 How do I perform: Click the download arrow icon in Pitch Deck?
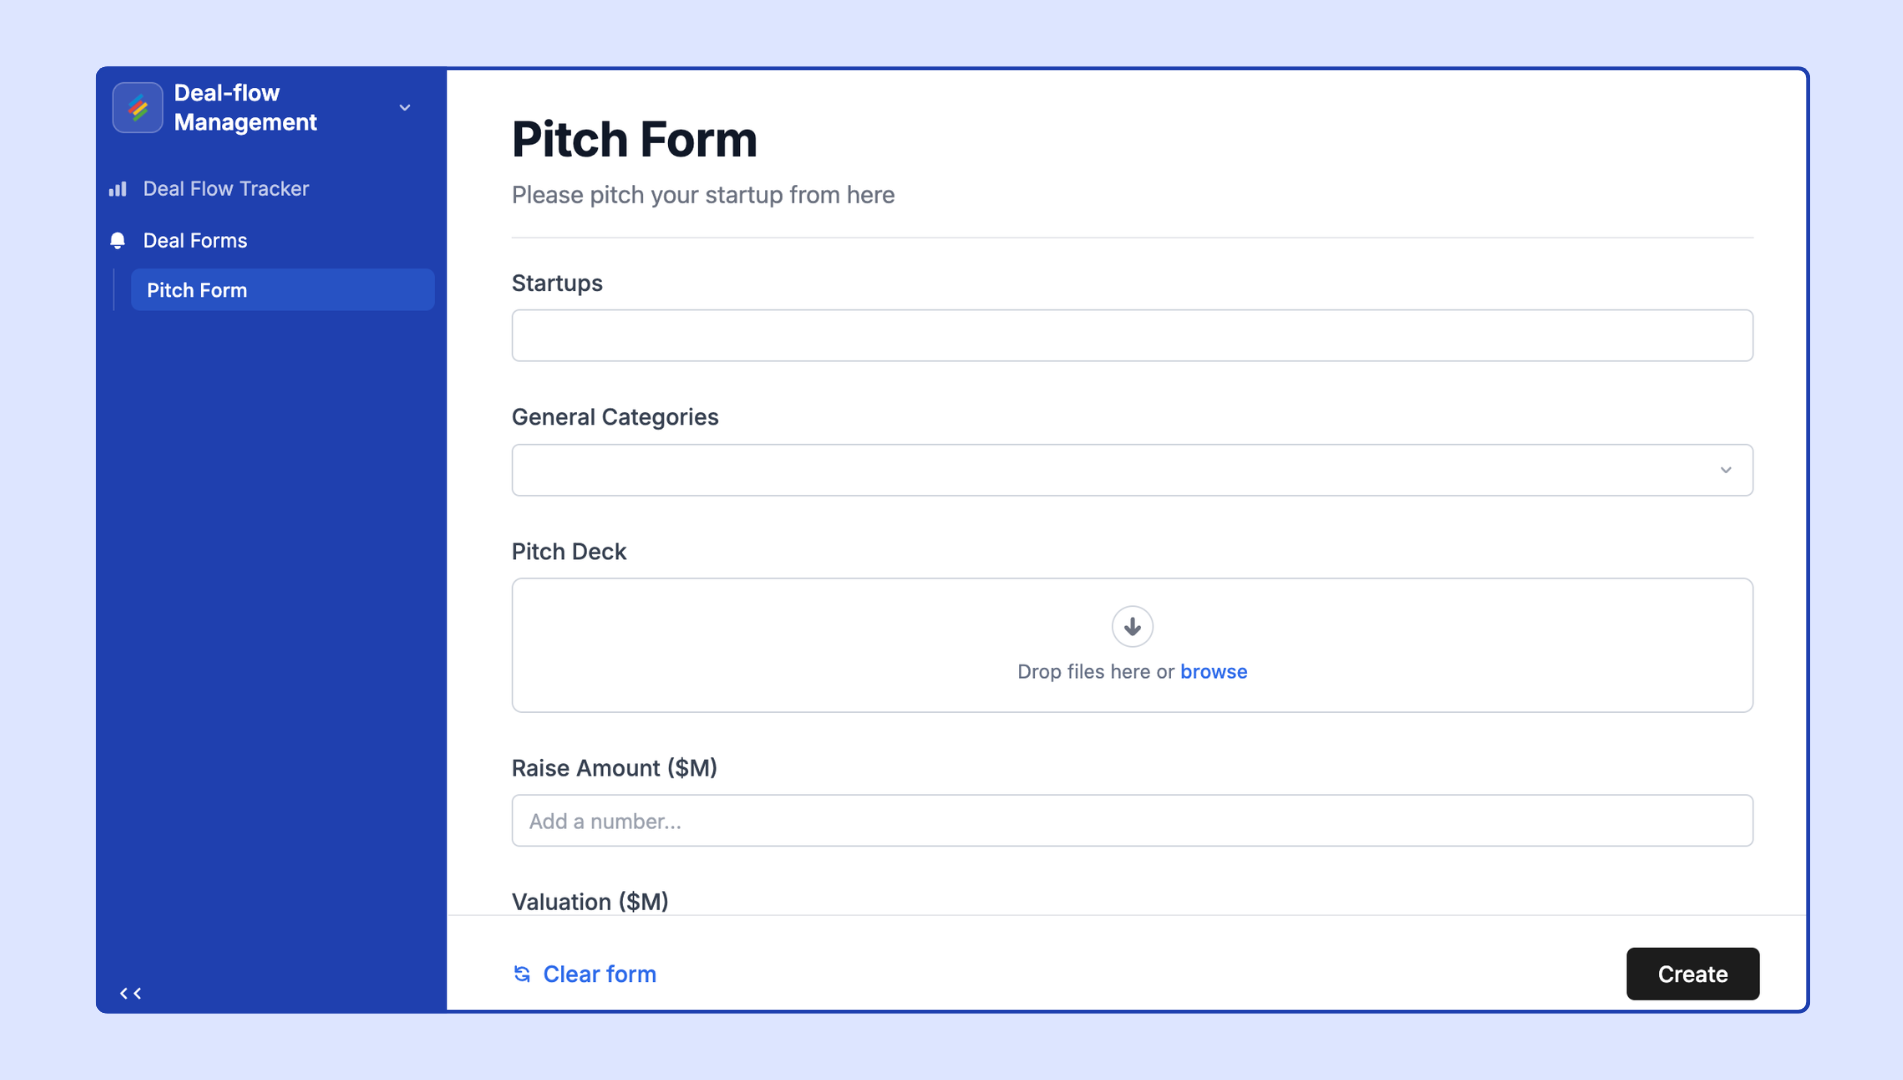tap(1132, 627)
